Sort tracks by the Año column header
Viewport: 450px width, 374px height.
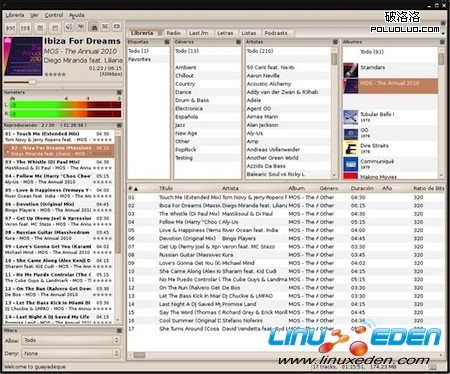[x=387, y=188]
